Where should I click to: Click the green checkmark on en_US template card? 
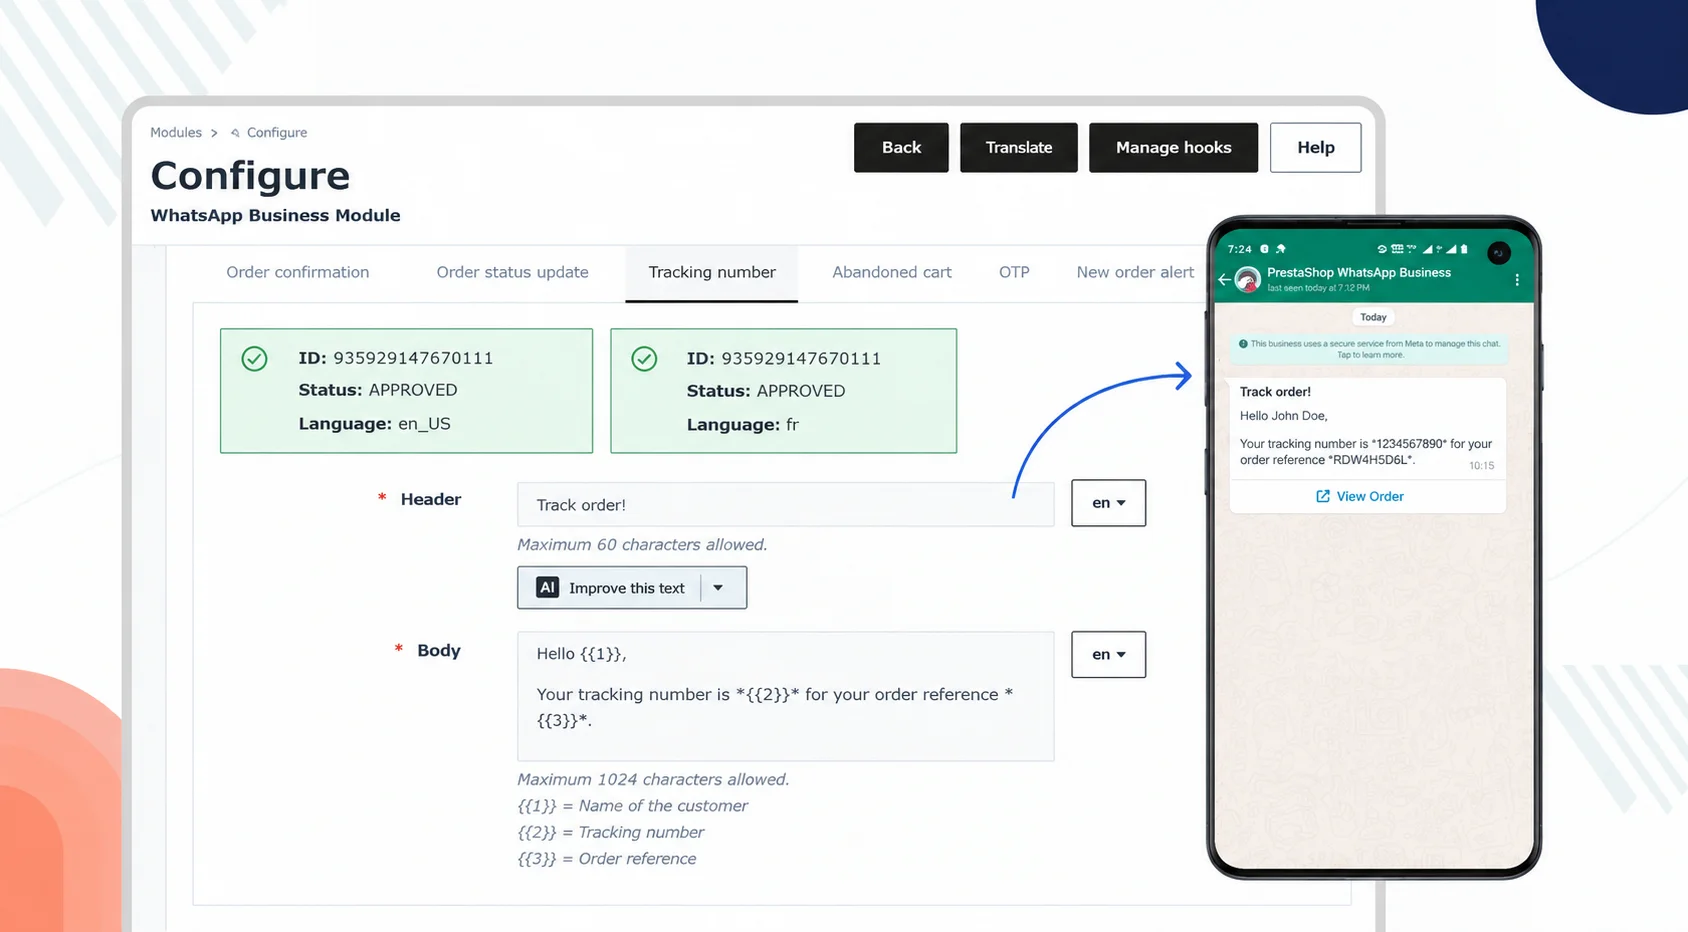pos(255,358)
